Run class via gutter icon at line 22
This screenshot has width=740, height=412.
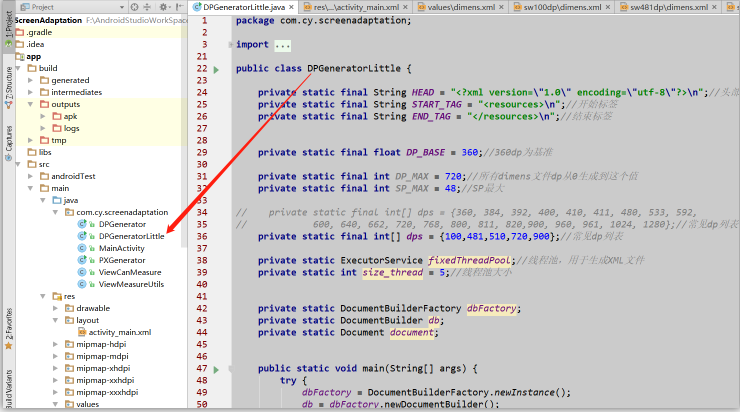click(x=216, y=69)
